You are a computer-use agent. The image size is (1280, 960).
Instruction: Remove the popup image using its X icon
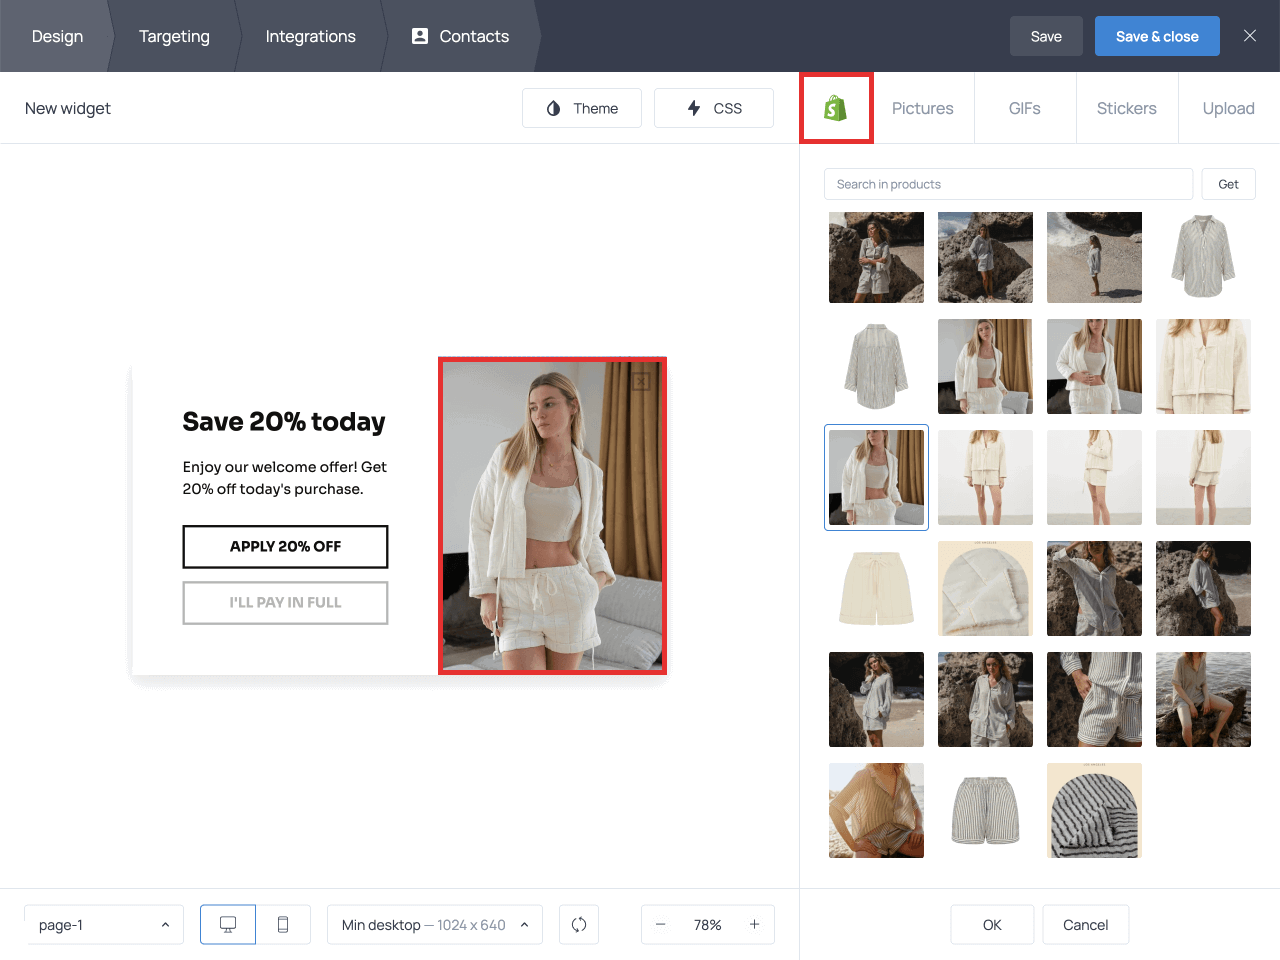tap(639, 381)
